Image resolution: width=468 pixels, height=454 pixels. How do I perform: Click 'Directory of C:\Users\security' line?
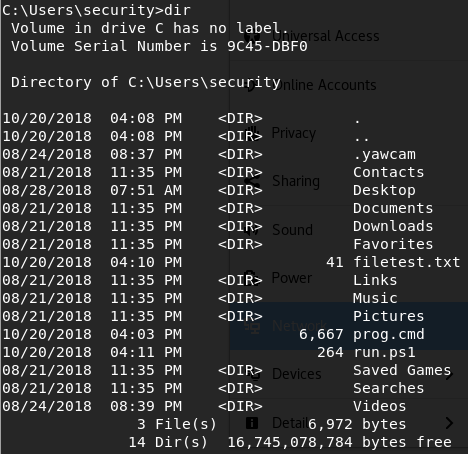click(x=146, y=82)
